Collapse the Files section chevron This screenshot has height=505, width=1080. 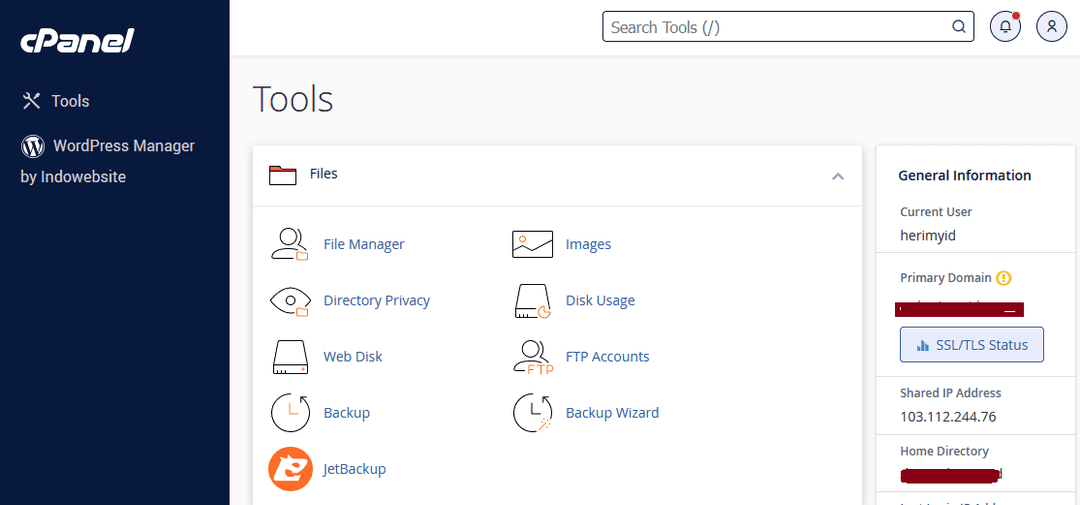(838, 176)
